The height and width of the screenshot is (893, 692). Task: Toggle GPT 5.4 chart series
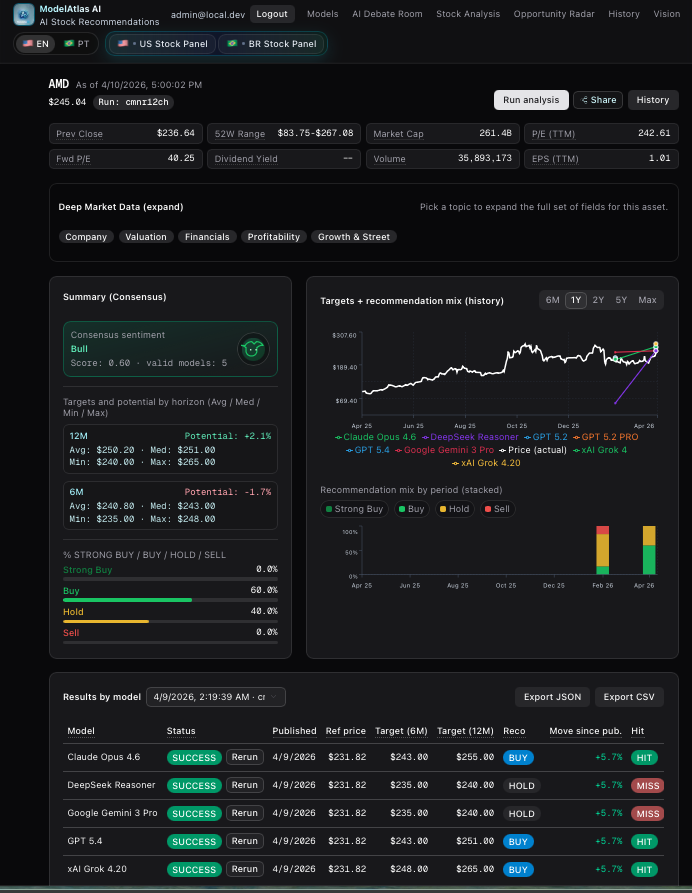point(368,450)
